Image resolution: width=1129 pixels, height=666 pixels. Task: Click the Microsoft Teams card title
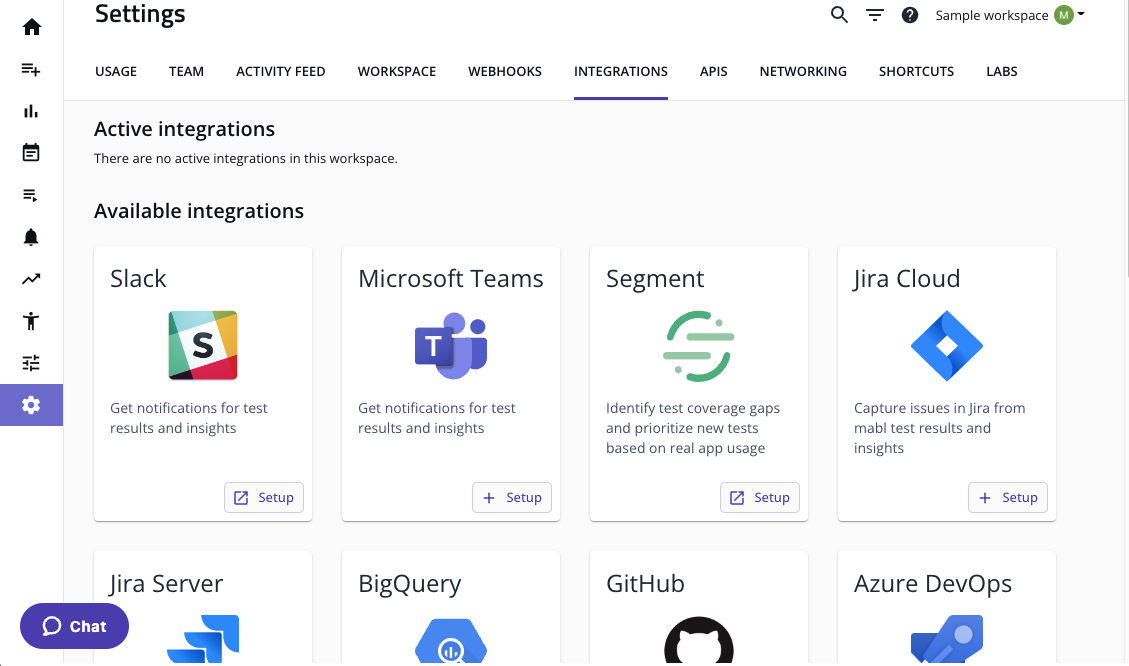coord(451,279)
